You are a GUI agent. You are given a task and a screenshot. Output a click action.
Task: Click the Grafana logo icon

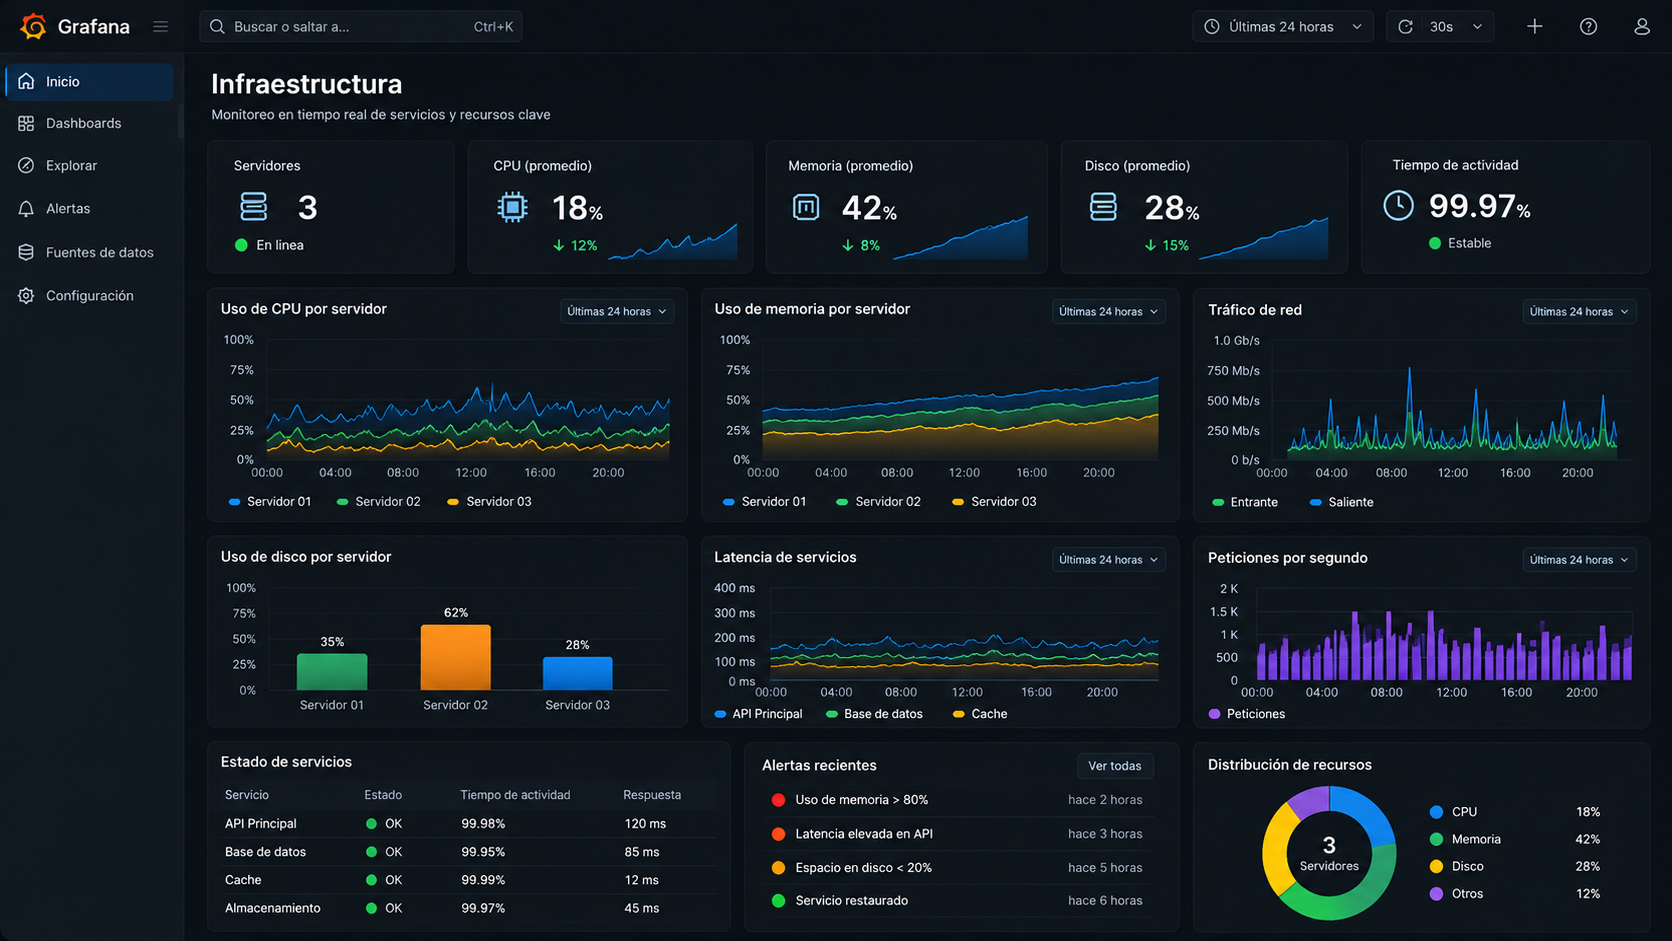pyautogui.click(x=33, y=26)
